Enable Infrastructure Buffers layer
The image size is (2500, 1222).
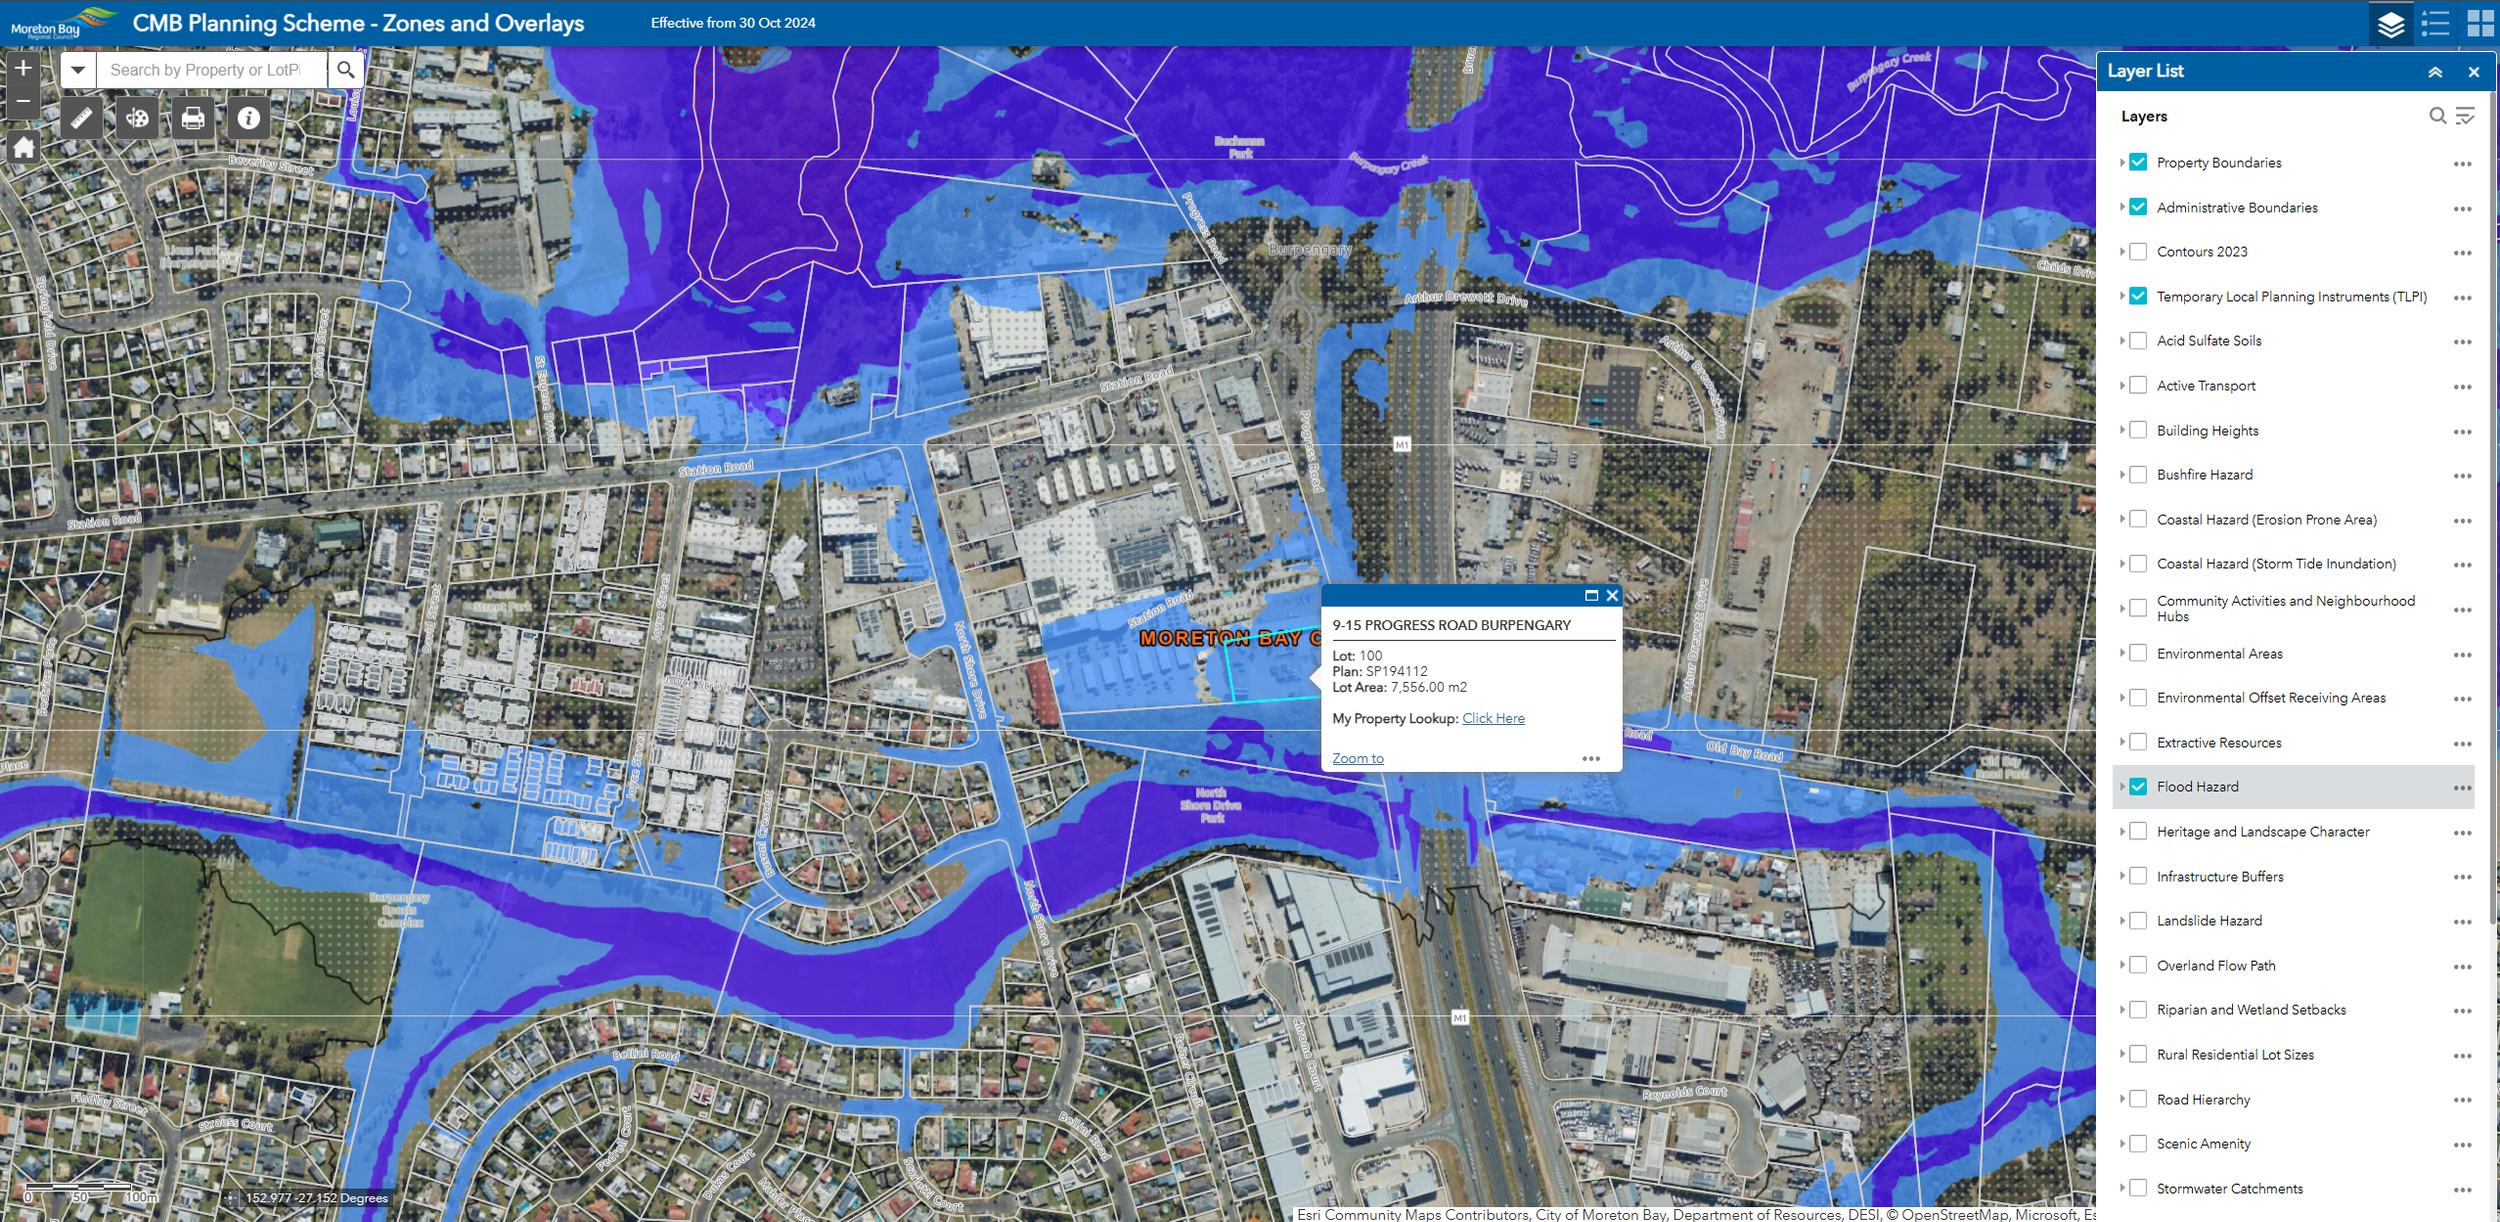(2138, 876)
